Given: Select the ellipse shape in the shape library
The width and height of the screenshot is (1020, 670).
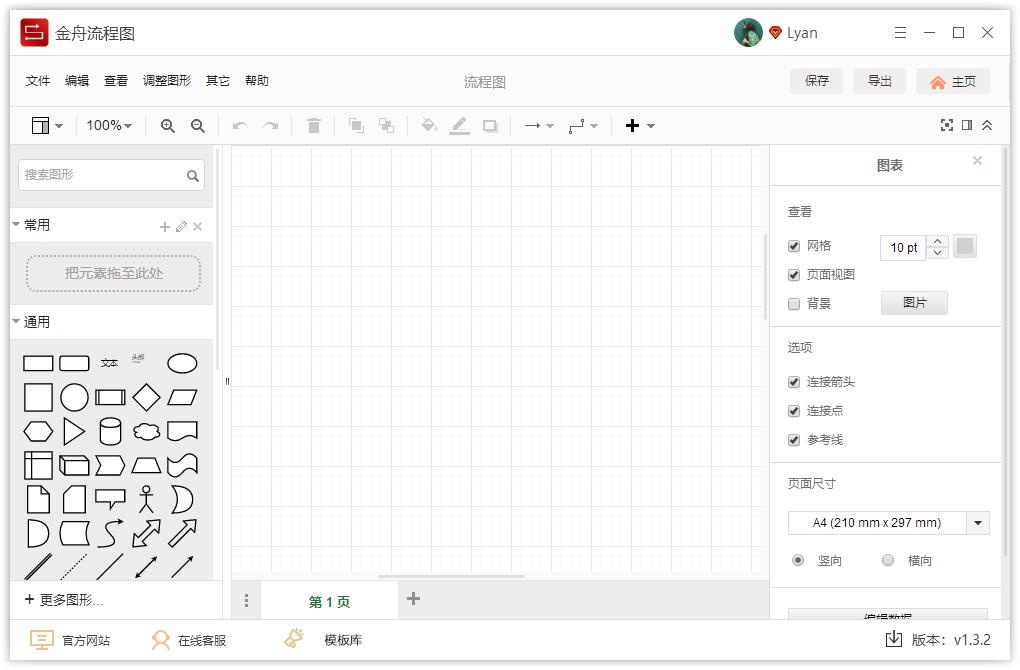Looking at the screenshot, I should coord(182,363).
